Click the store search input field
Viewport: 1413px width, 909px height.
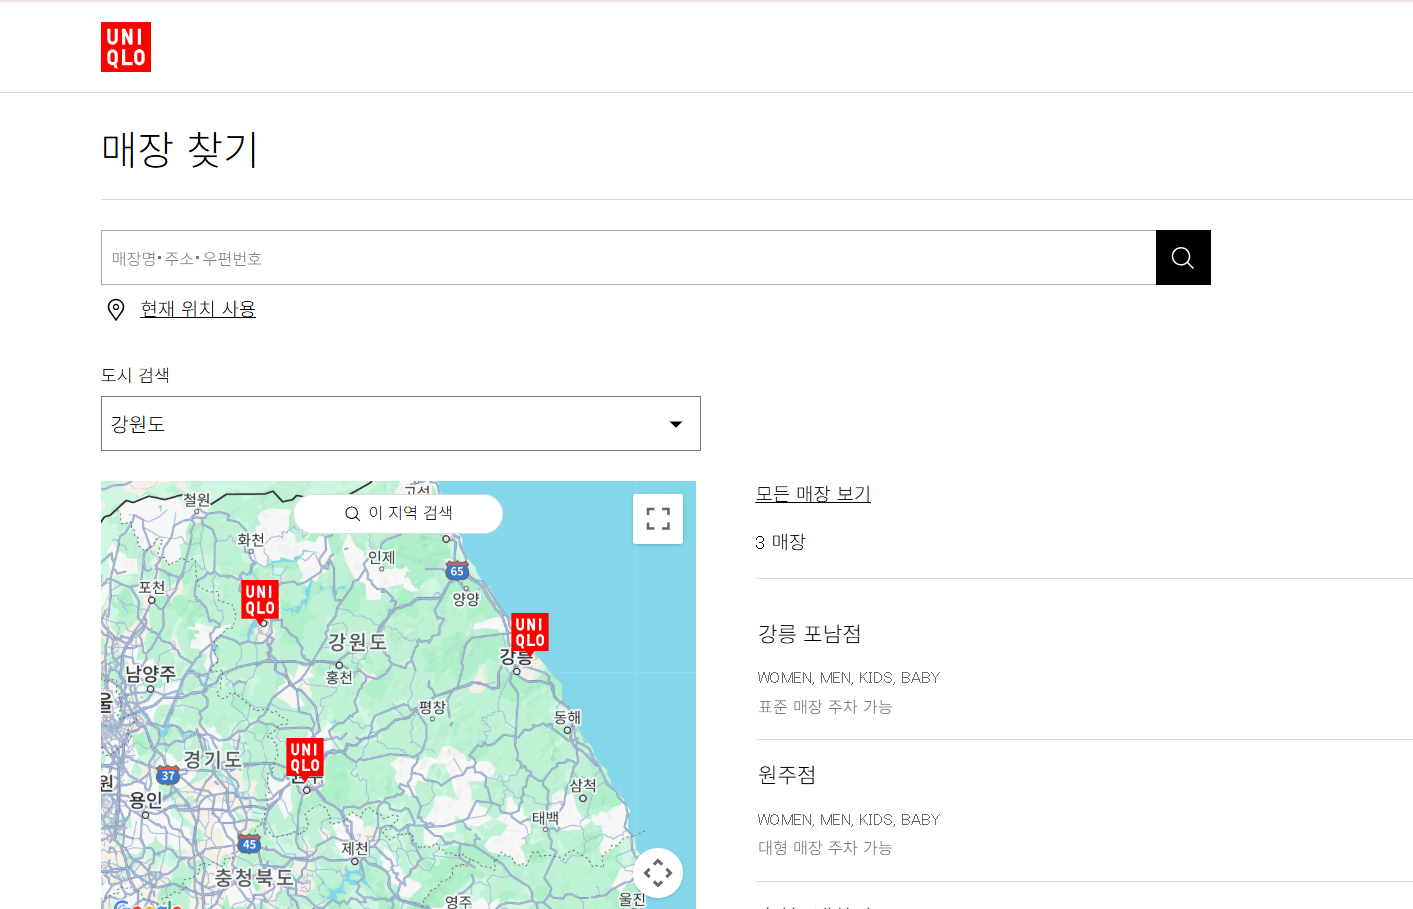tap(600, 257)
